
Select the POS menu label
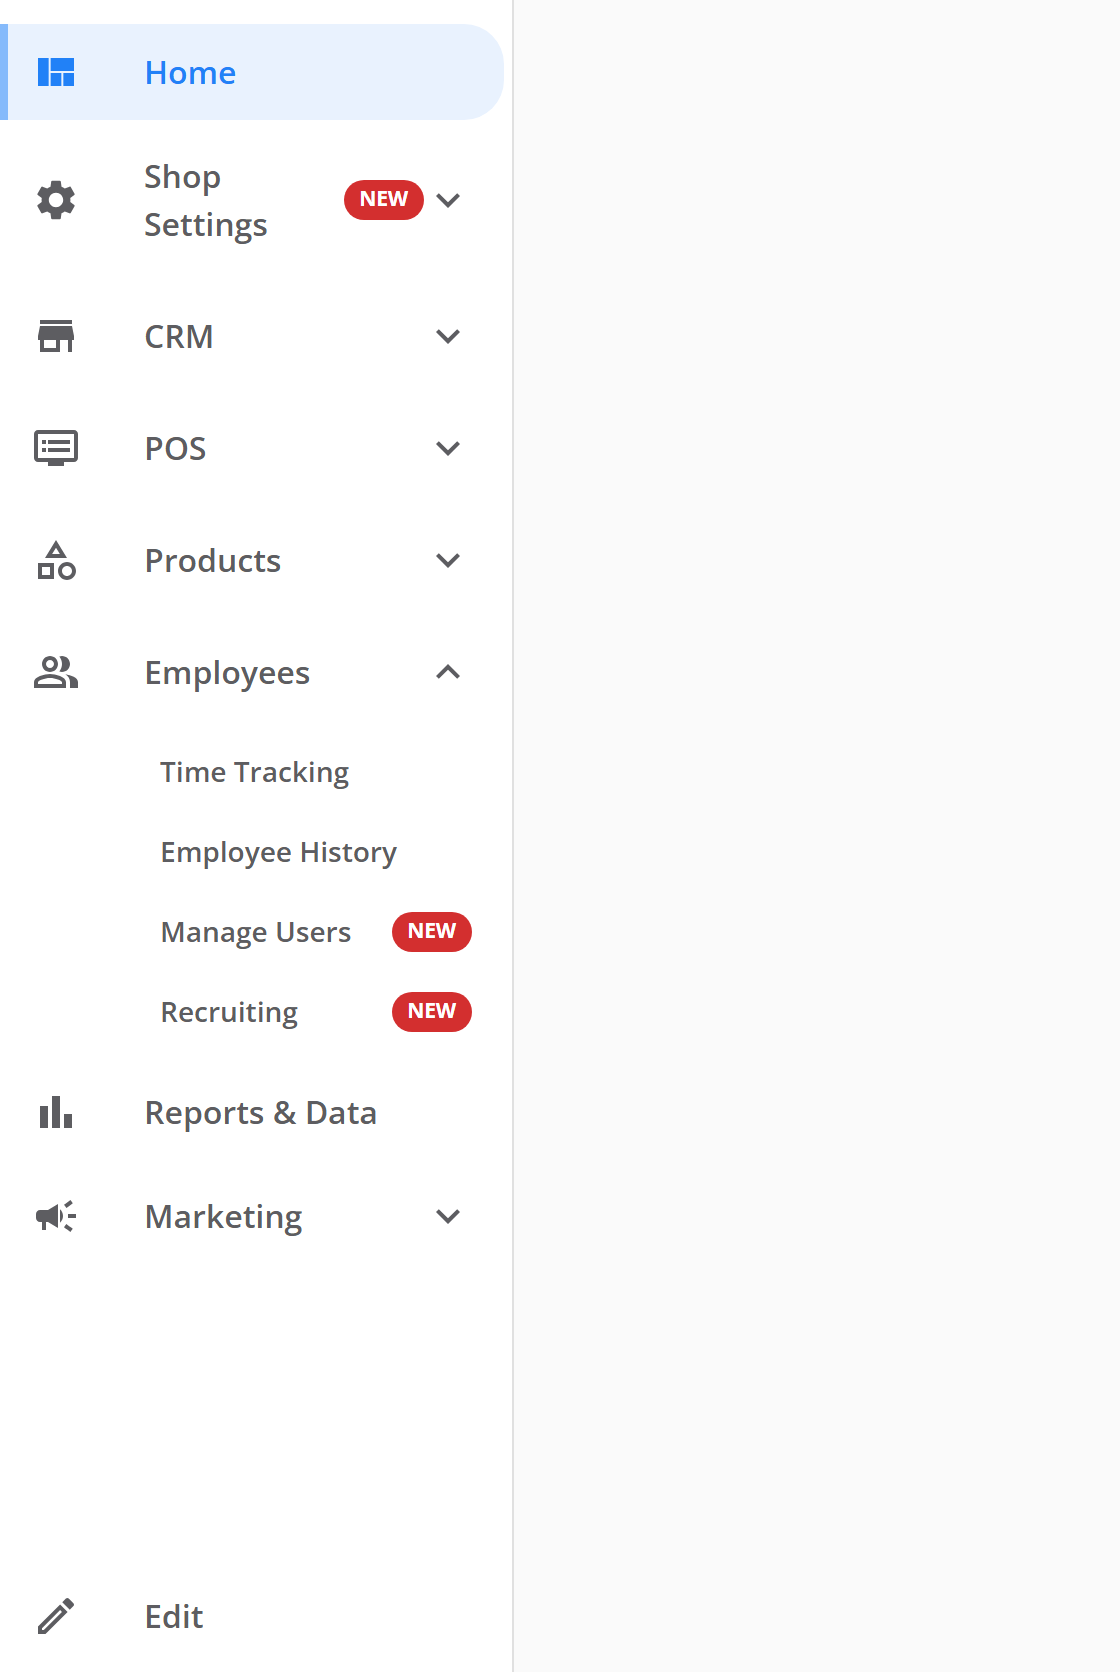tap(175, 449)
